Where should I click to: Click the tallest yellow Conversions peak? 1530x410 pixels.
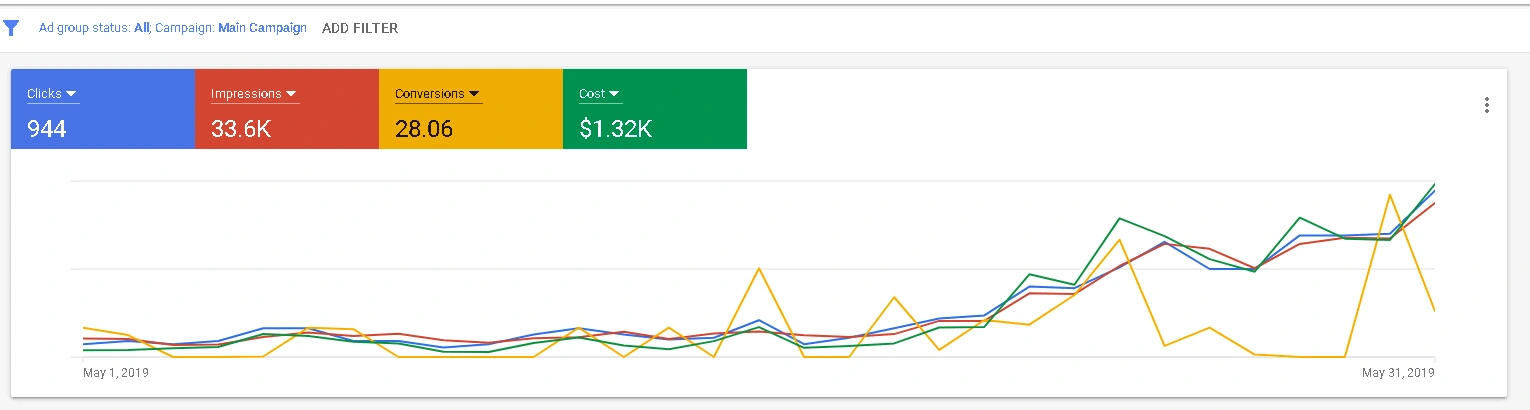click(x=1390, y=195)
